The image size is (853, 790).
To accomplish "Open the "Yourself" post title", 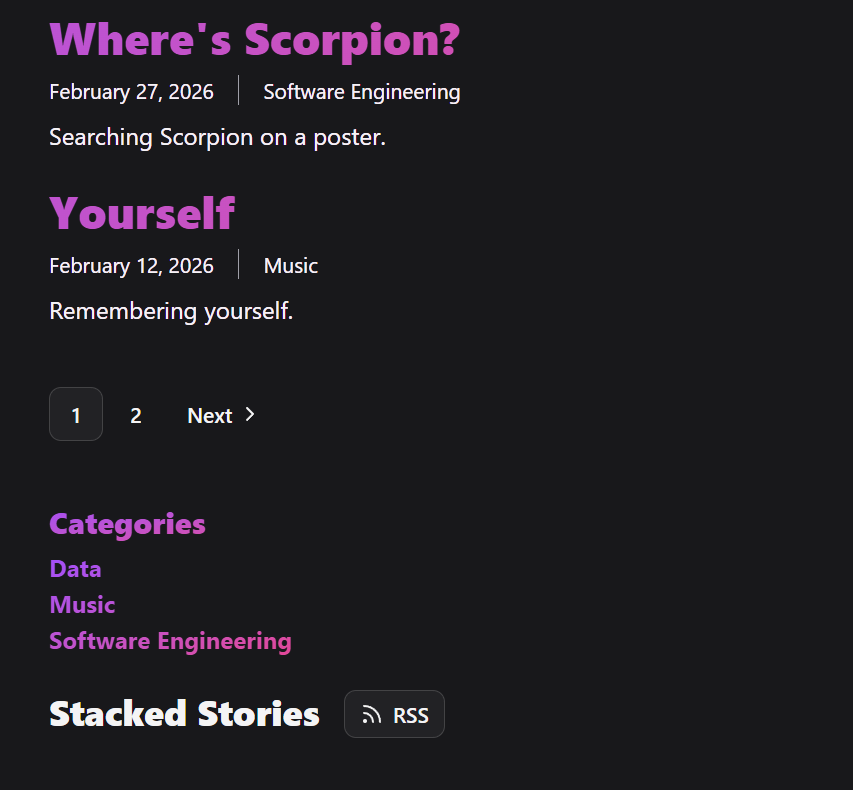I will (142, 213).
